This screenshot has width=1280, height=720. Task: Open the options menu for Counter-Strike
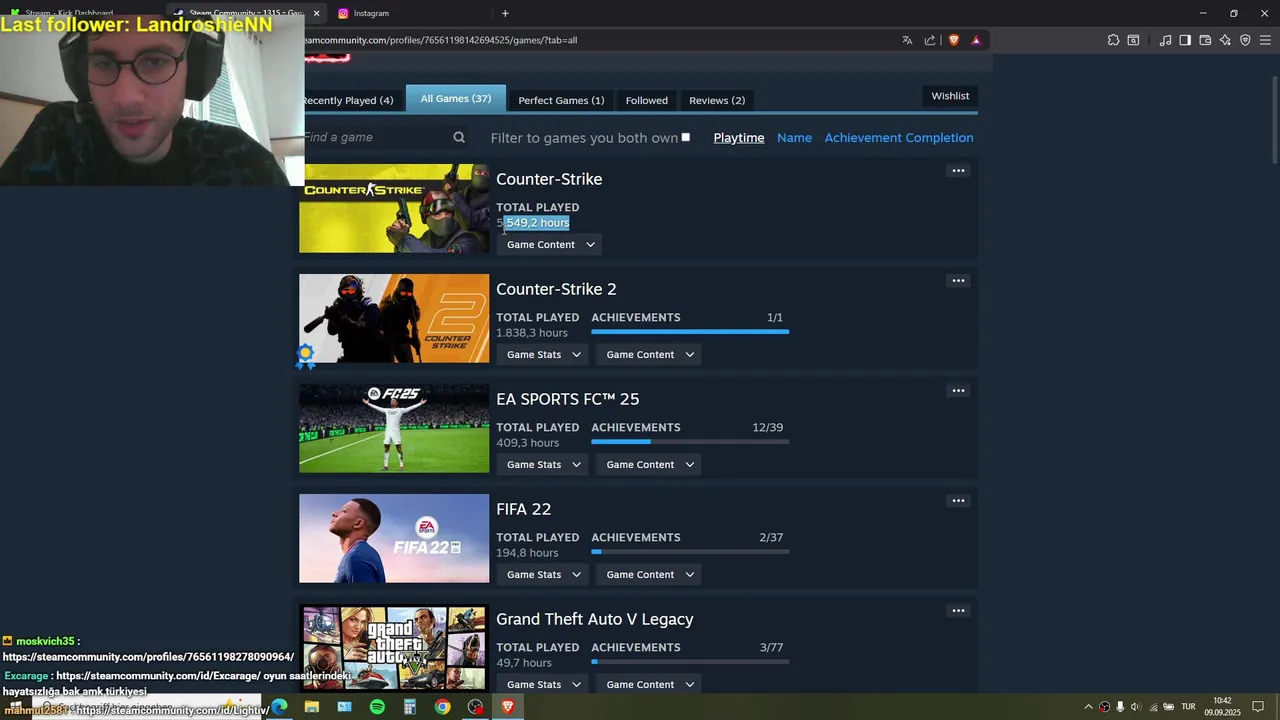(958, 171)
